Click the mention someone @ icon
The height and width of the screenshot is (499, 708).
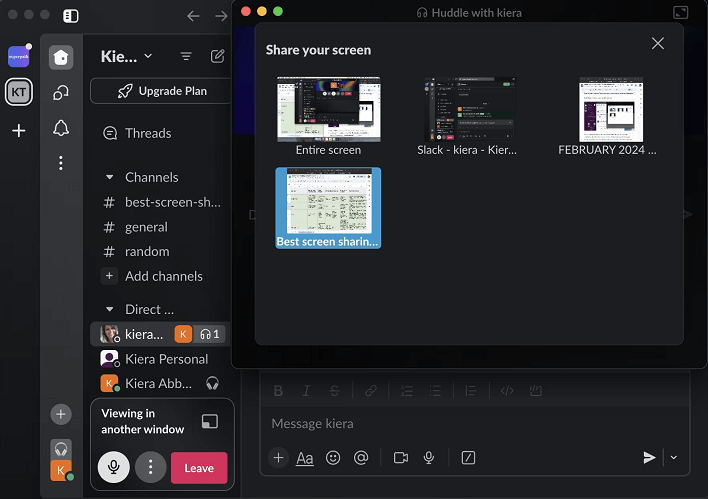[361, 457]
